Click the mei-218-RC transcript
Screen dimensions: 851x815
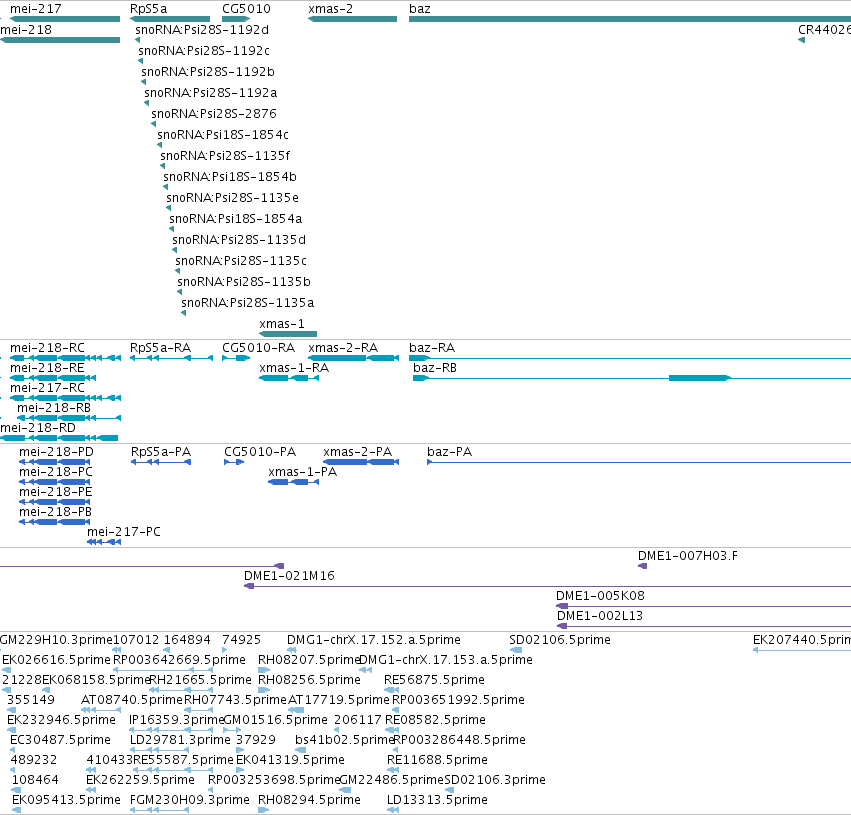coord(65,358)
